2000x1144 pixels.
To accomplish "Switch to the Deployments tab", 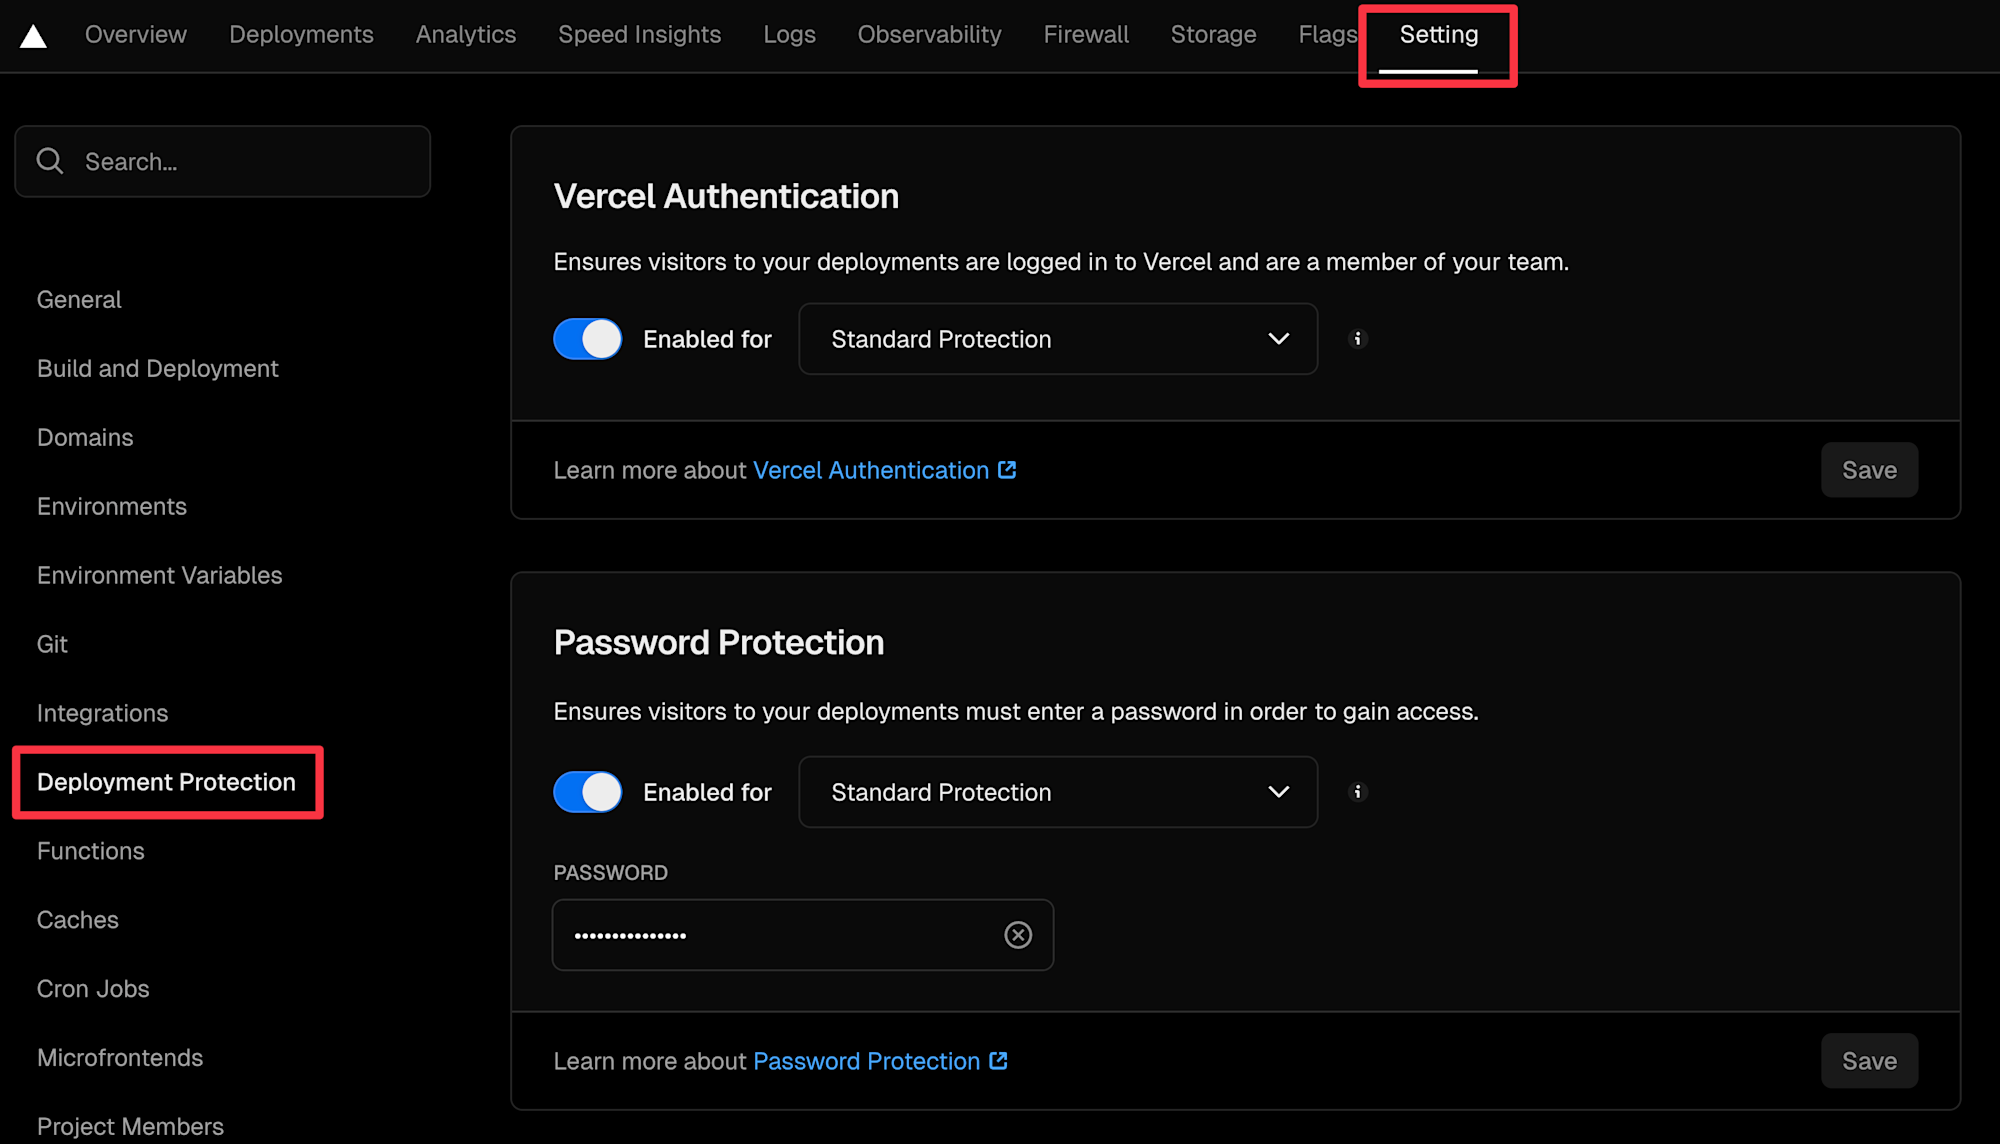I will [x=301, y=35].
